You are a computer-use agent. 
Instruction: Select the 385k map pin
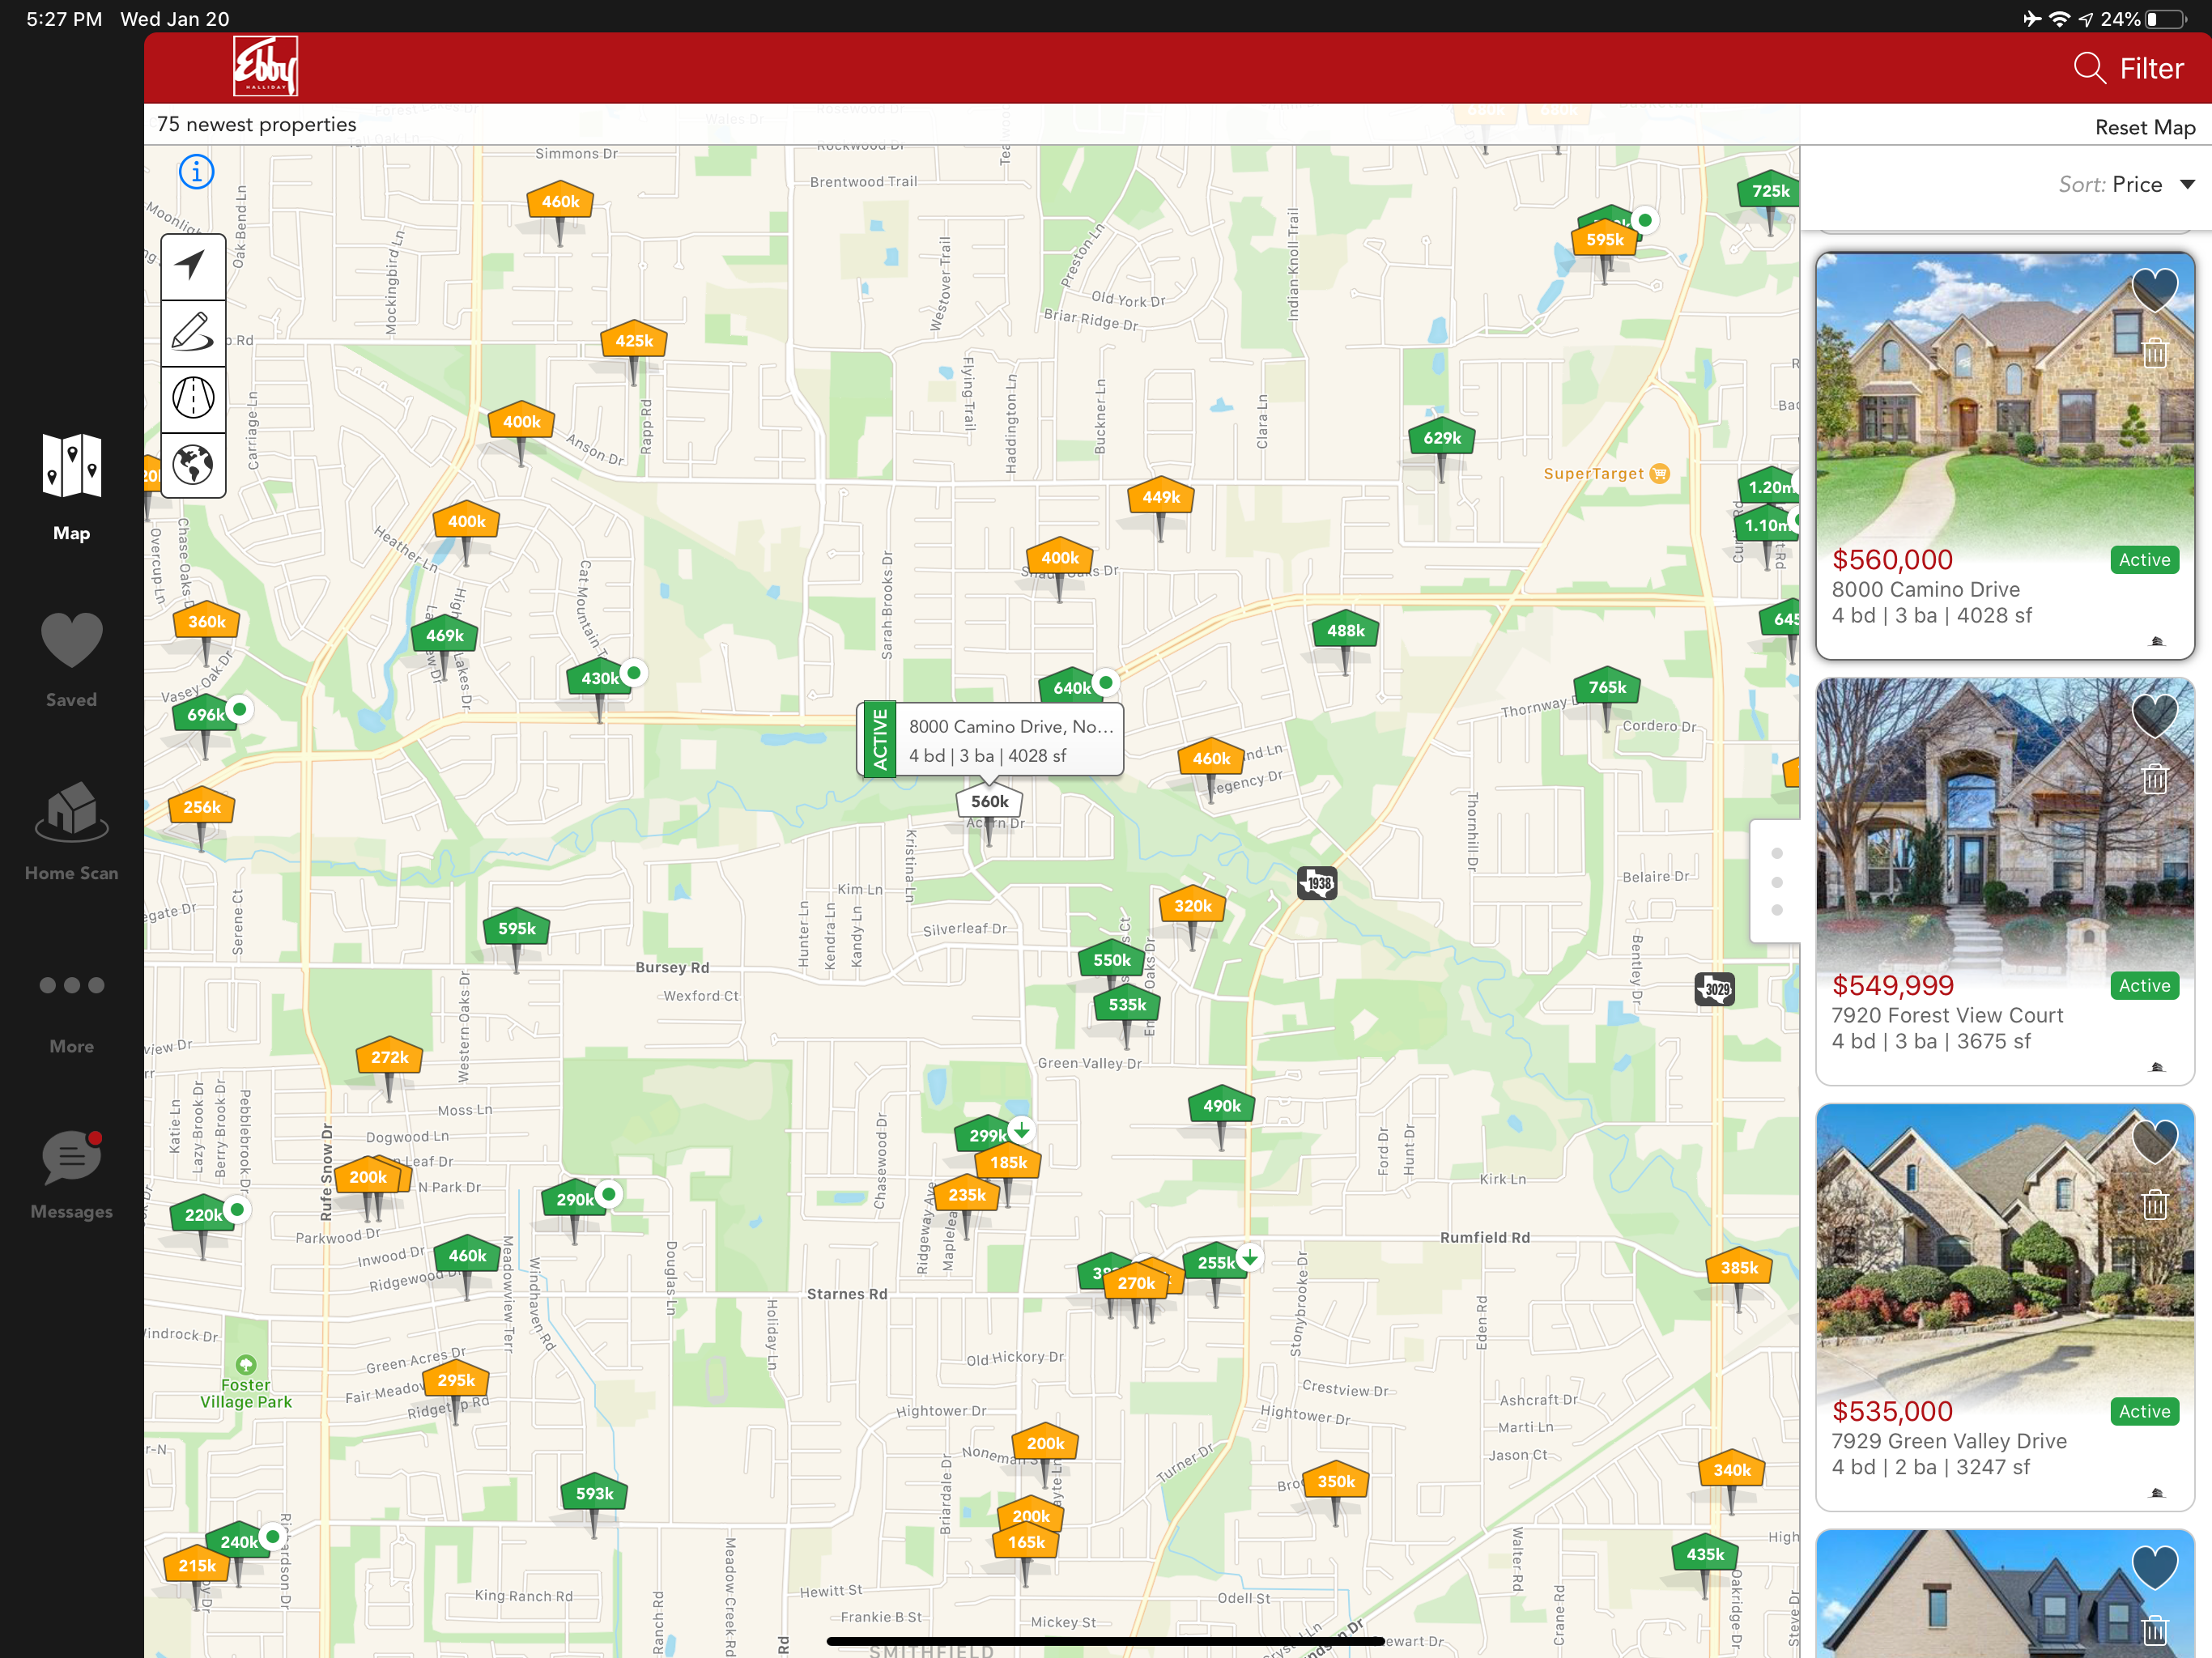tap(1738, 1268)
